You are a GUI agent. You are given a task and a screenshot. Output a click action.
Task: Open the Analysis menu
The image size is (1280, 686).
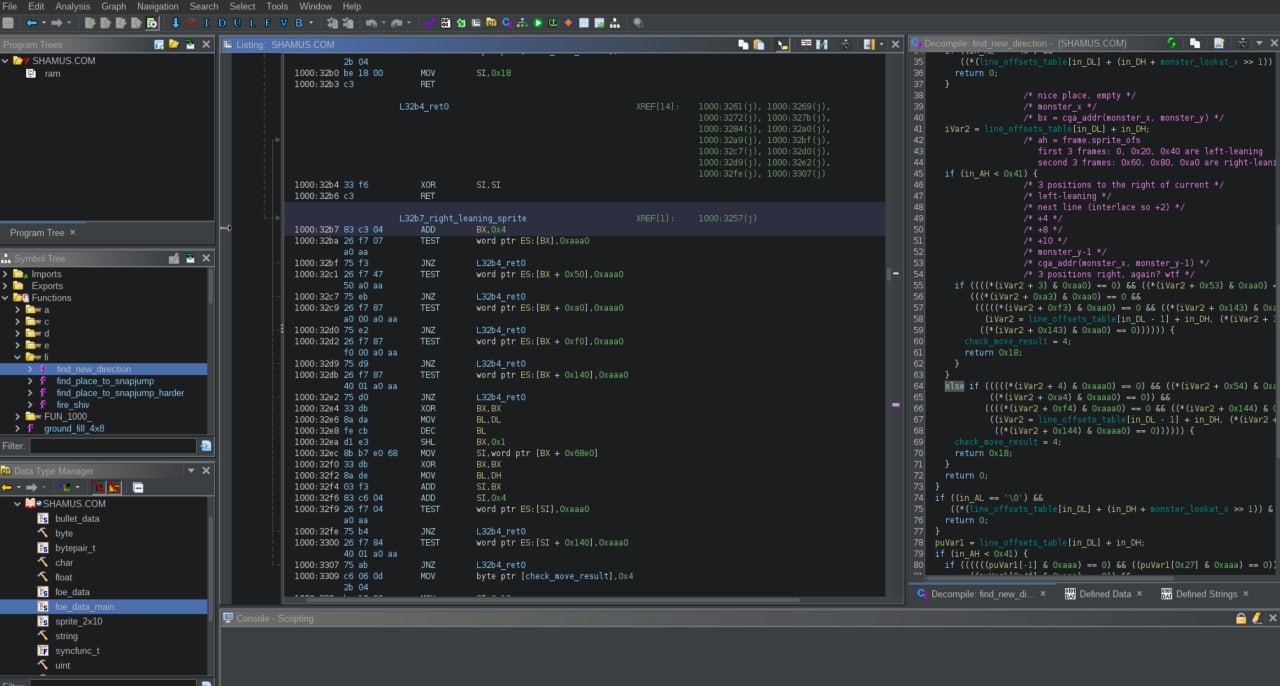pos(72,6)
